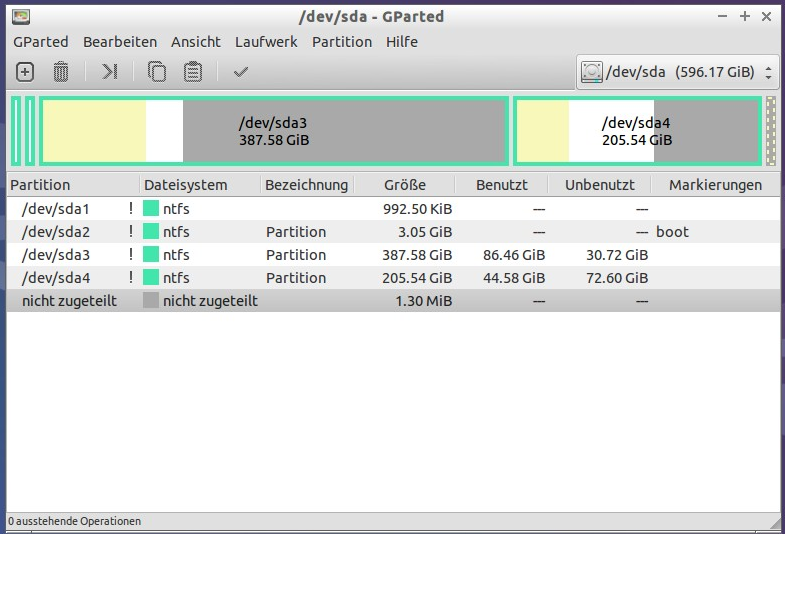Click the 0 ausstehende Operationen status text
The image size is (785, 614).
tap(75, 521)
